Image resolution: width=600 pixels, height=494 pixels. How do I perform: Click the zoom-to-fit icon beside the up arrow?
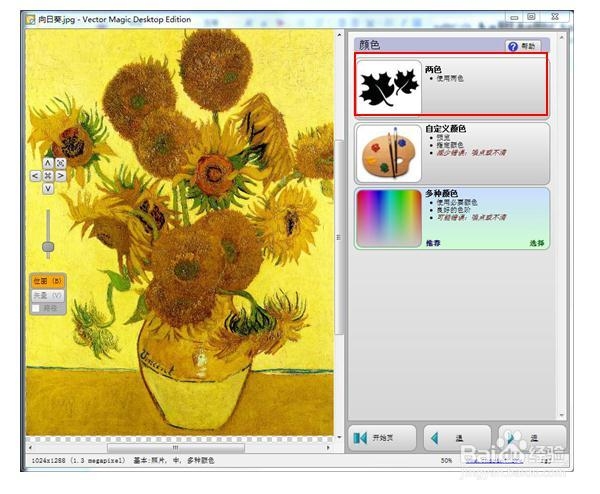coord(60,163)
